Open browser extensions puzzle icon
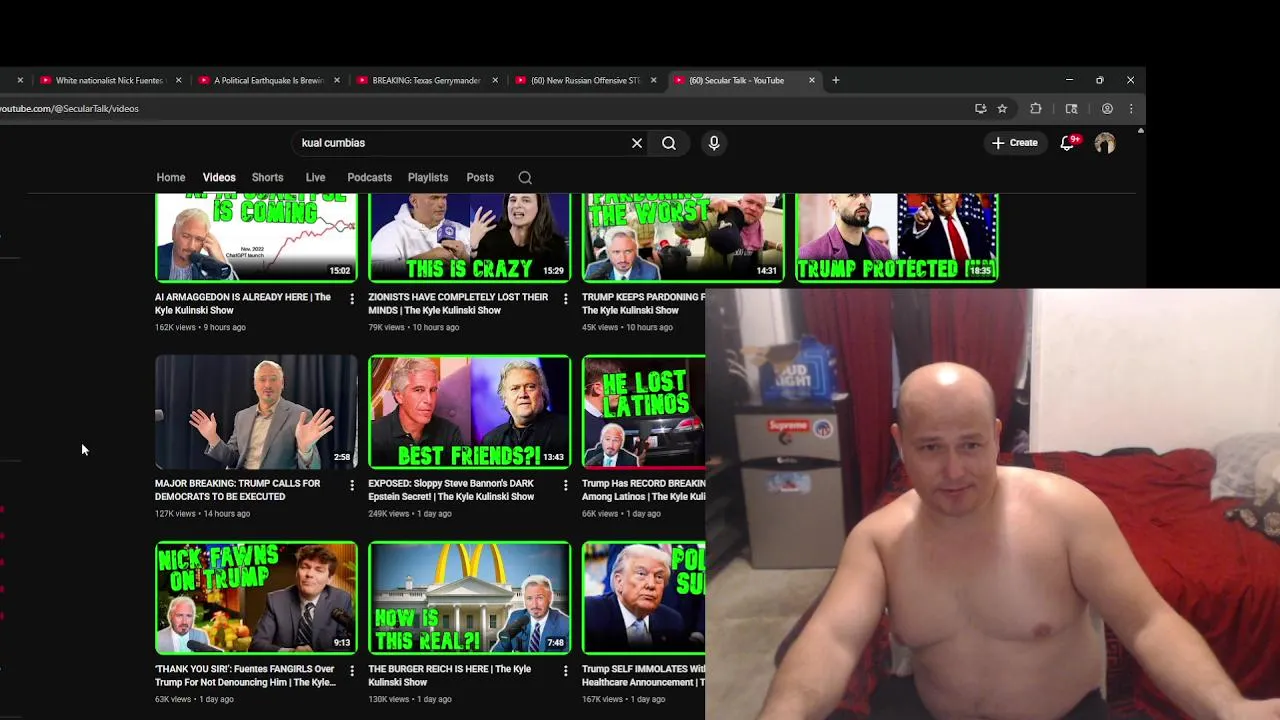This screenshot has width=1280, height=720. (x=1036, y=108)
